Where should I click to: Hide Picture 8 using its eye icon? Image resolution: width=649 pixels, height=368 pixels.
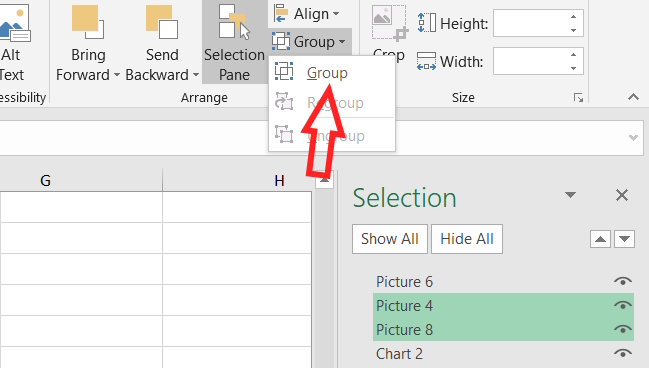(x=623, y=330)
